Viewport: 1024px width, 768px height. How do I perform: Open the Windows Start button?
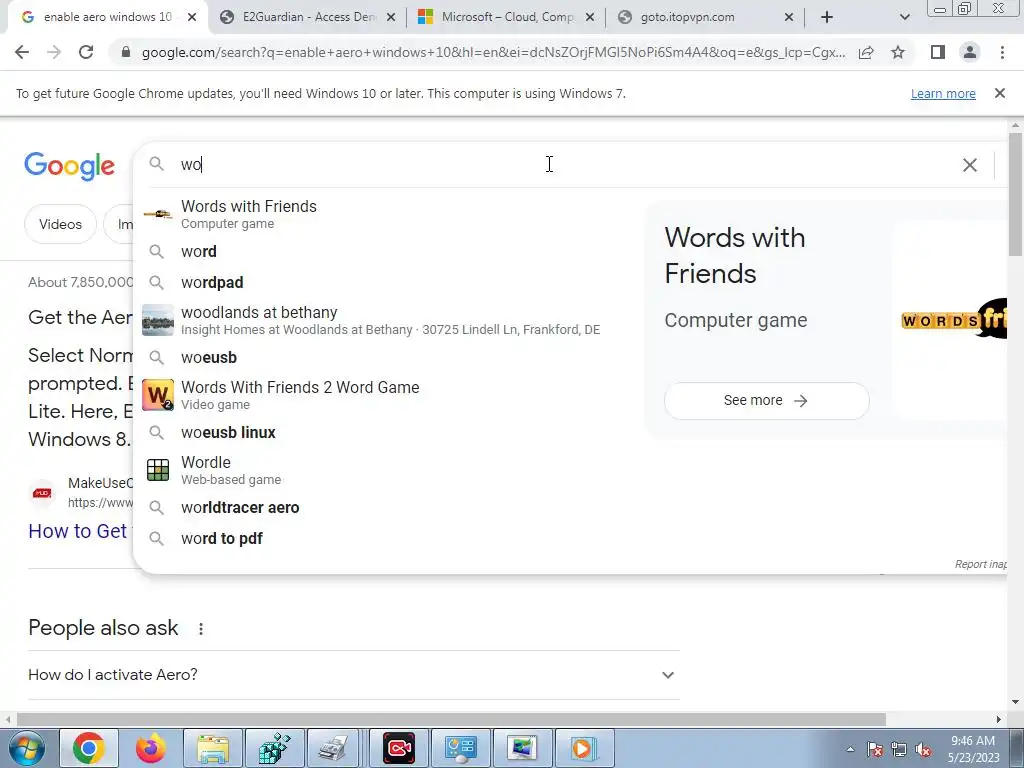point(27,748)
